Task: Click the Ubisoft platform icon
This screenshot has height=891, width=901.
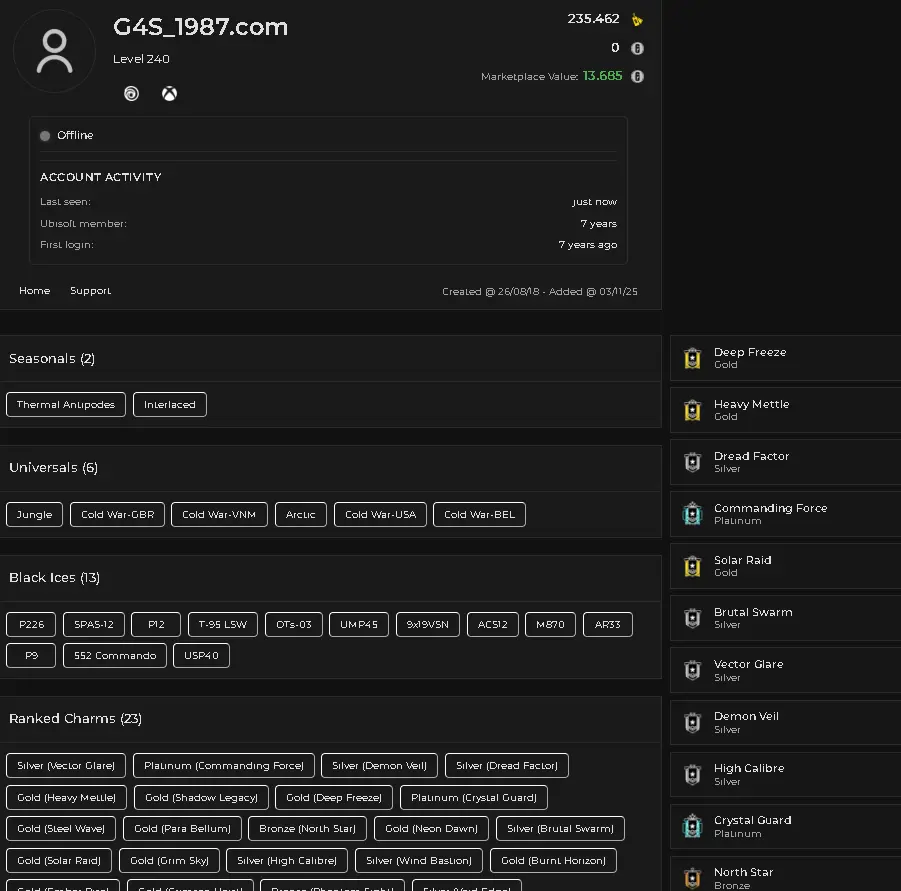Action: [131, 94]
